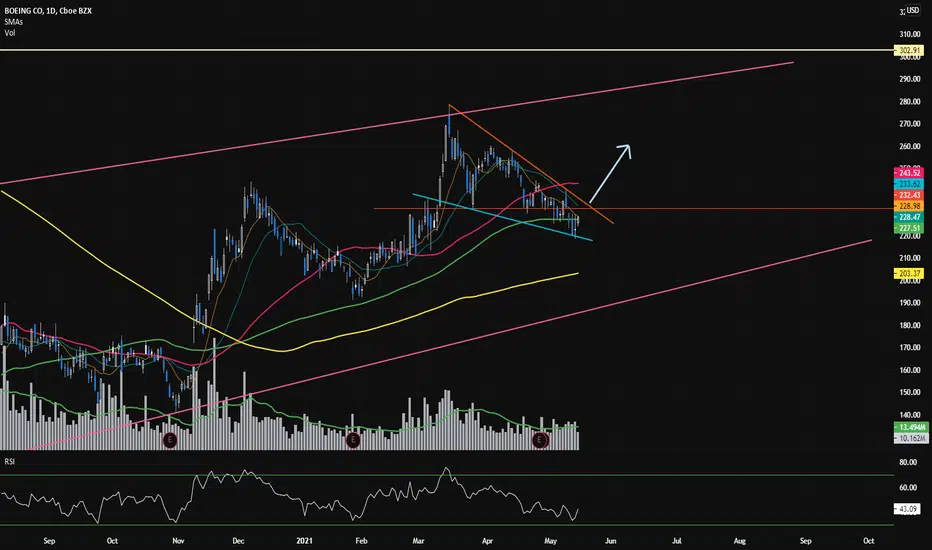Screen dimensions: 932x550
Task: Select the SMAs indicator legend label
Action: click(14, 22)
